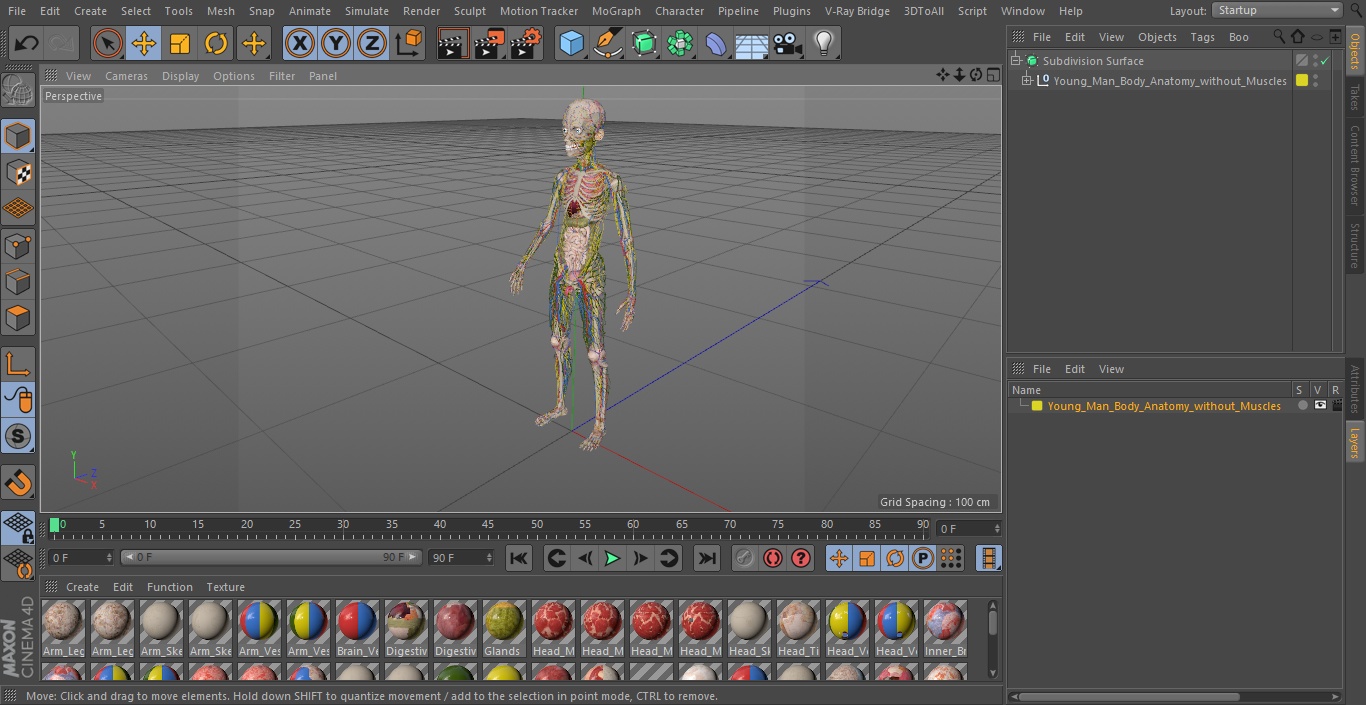Switch to the Takes side tab

pyautogui.click(x=1355, y=96)
